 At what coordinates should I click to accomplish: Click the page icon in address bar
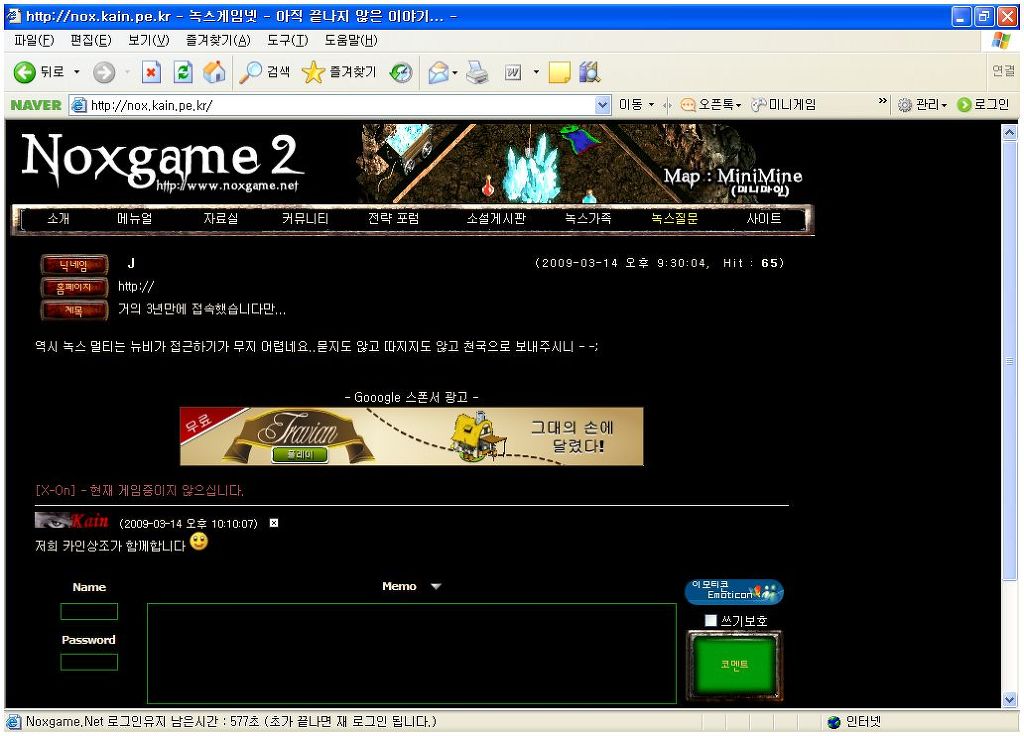click(x=79, y=105)
